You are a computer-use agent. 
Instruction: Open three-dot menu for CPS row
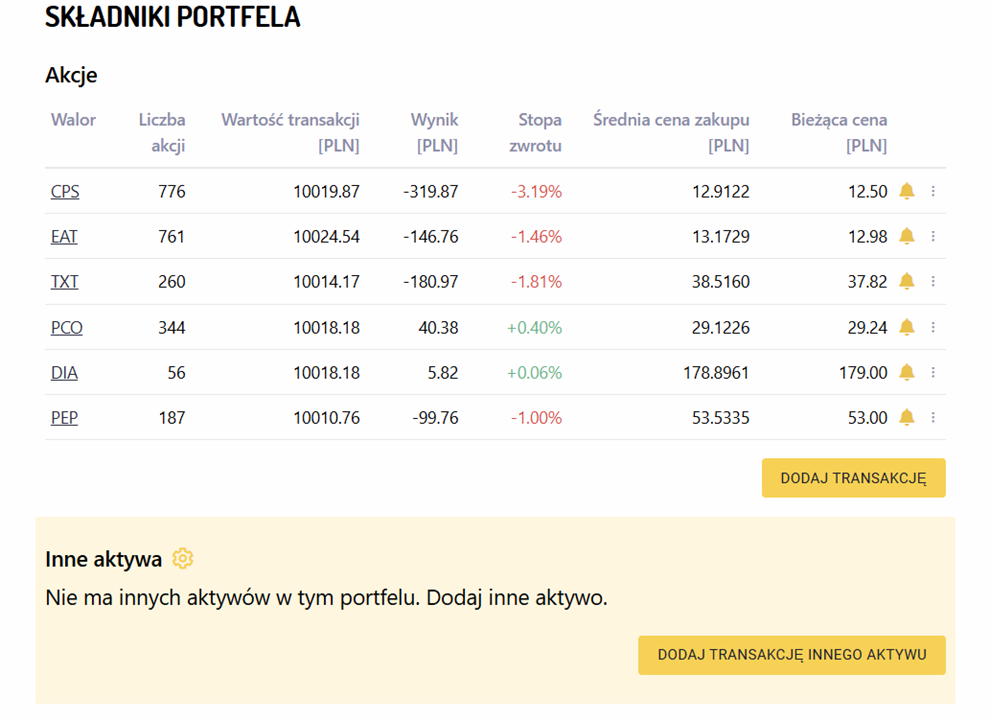[x=933, y=191]
